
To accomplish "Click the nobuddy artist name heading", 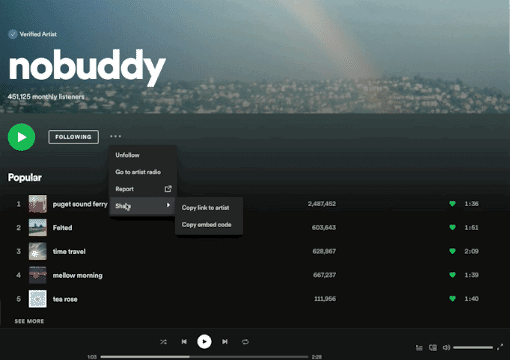I will [x=87, y=67].
